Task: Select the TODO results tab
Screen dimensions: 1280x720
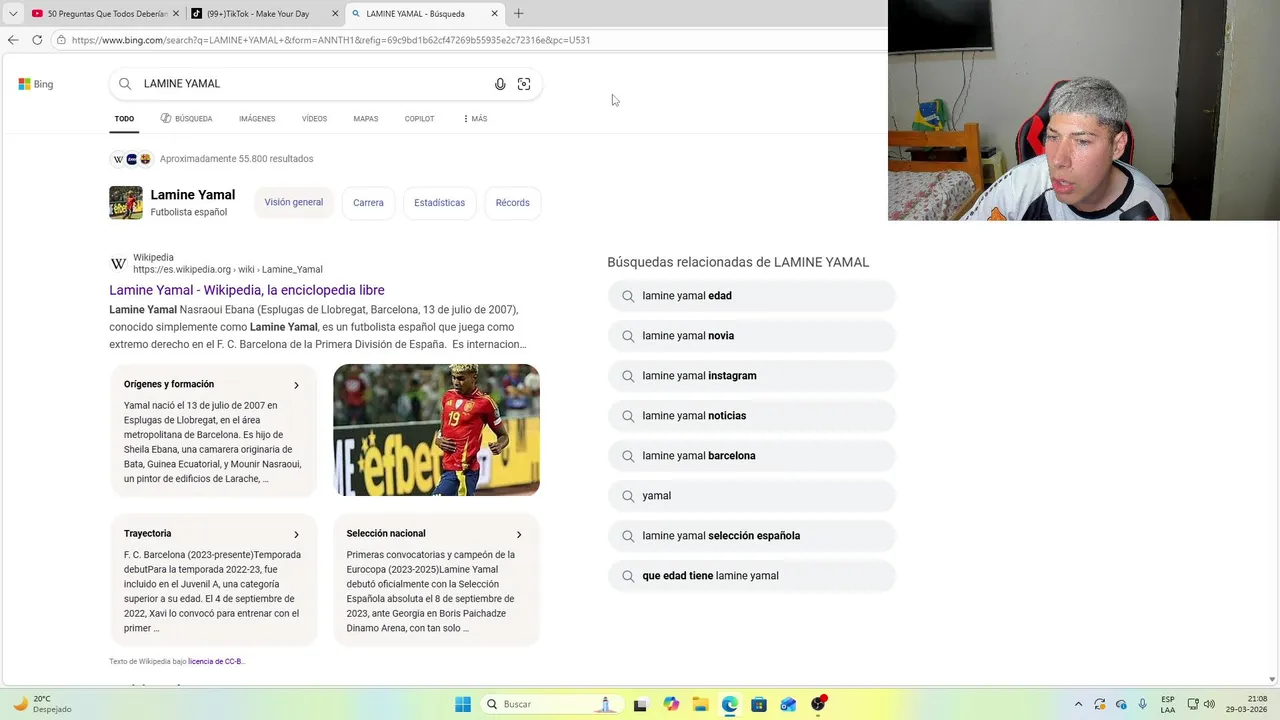Action: [x=124, y=119]
